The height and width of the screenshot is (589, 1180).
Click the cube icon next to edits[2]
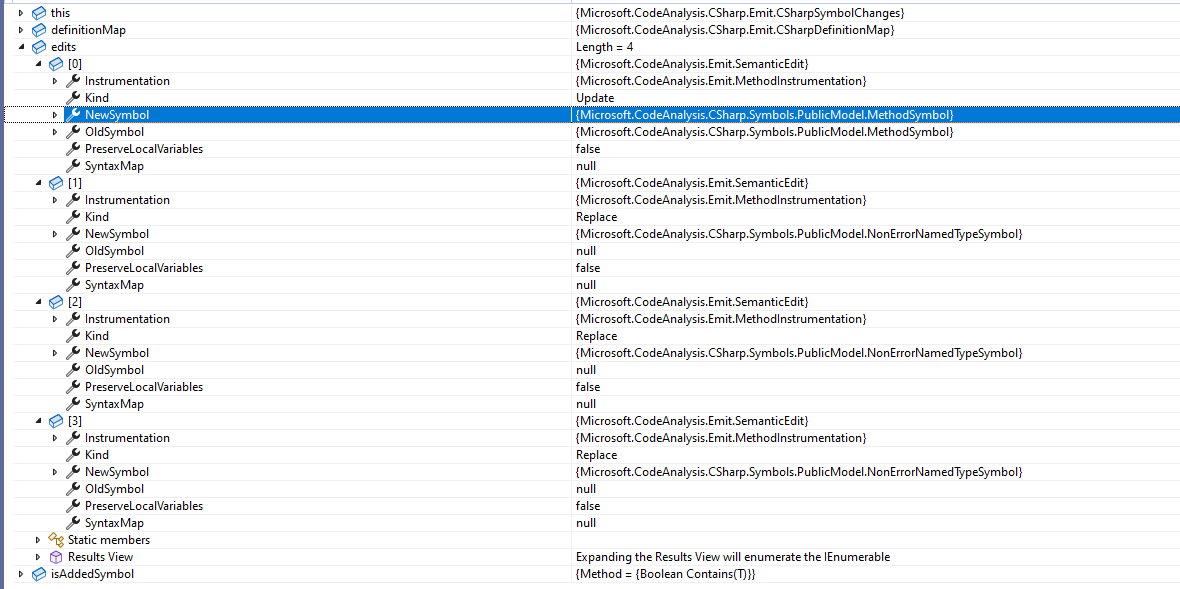coord(56,301)
